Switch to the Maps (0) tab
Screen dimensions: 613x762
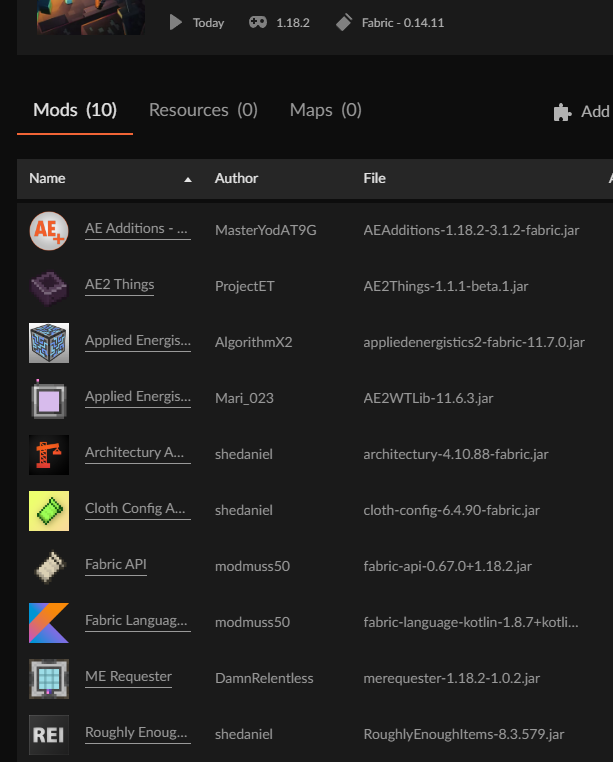coord(326,110)
